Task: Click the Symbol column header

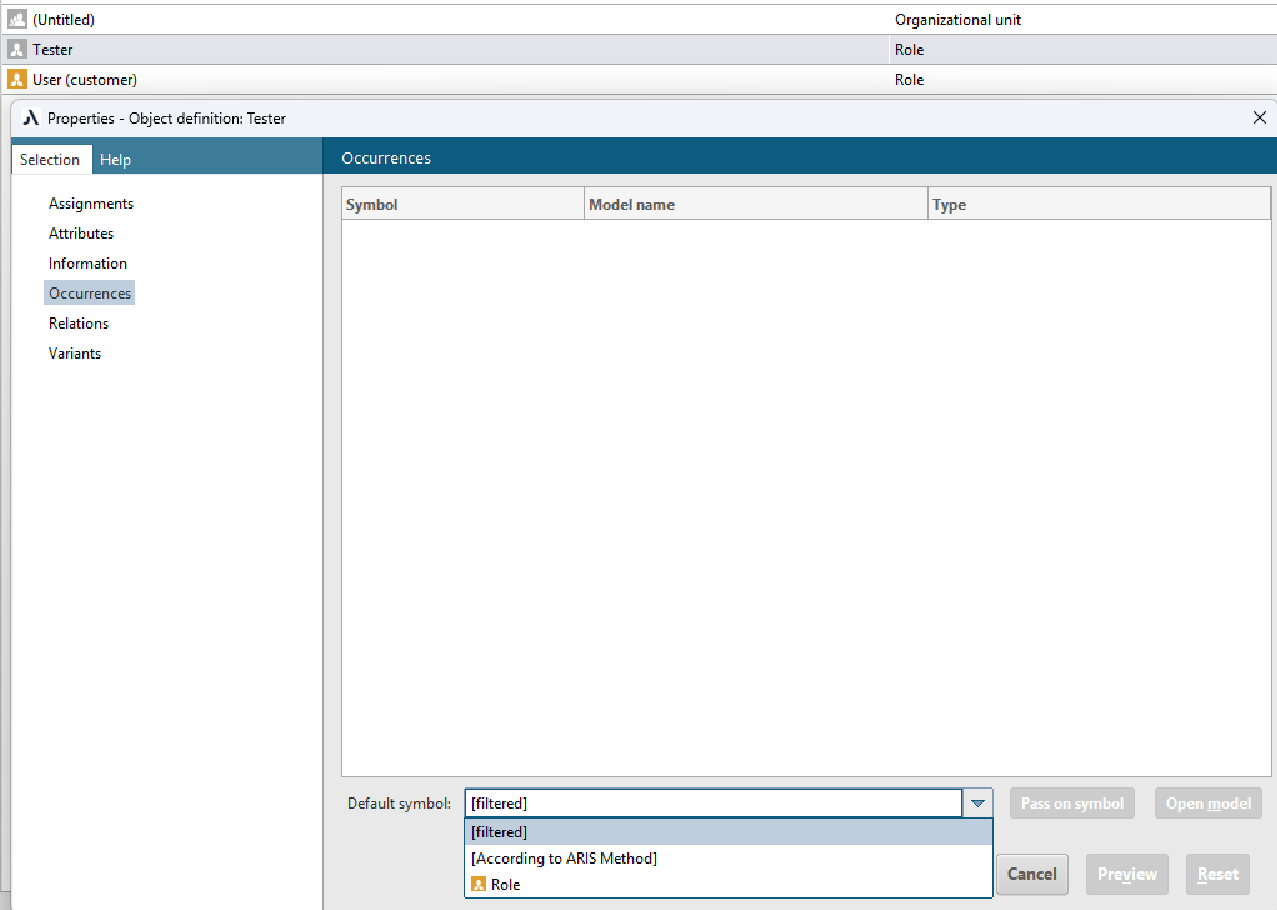Action: pyautogui.click(x=372, y=205)
